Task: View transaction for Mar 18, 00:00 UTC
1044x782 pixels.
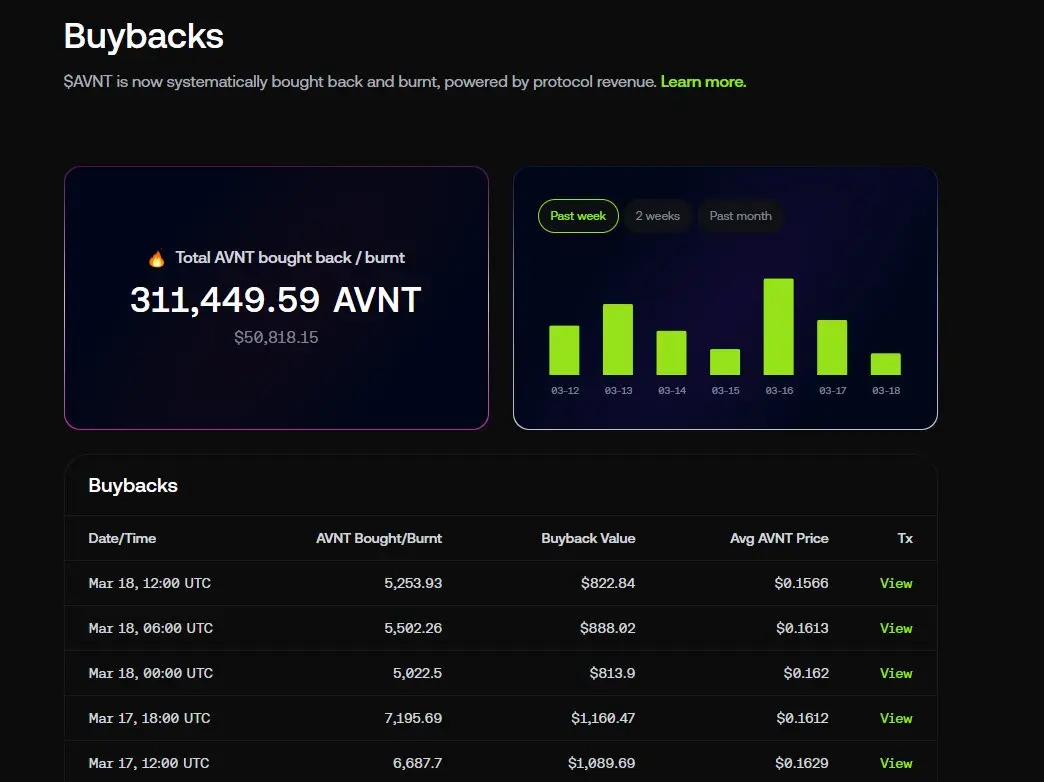Action: 896,673
